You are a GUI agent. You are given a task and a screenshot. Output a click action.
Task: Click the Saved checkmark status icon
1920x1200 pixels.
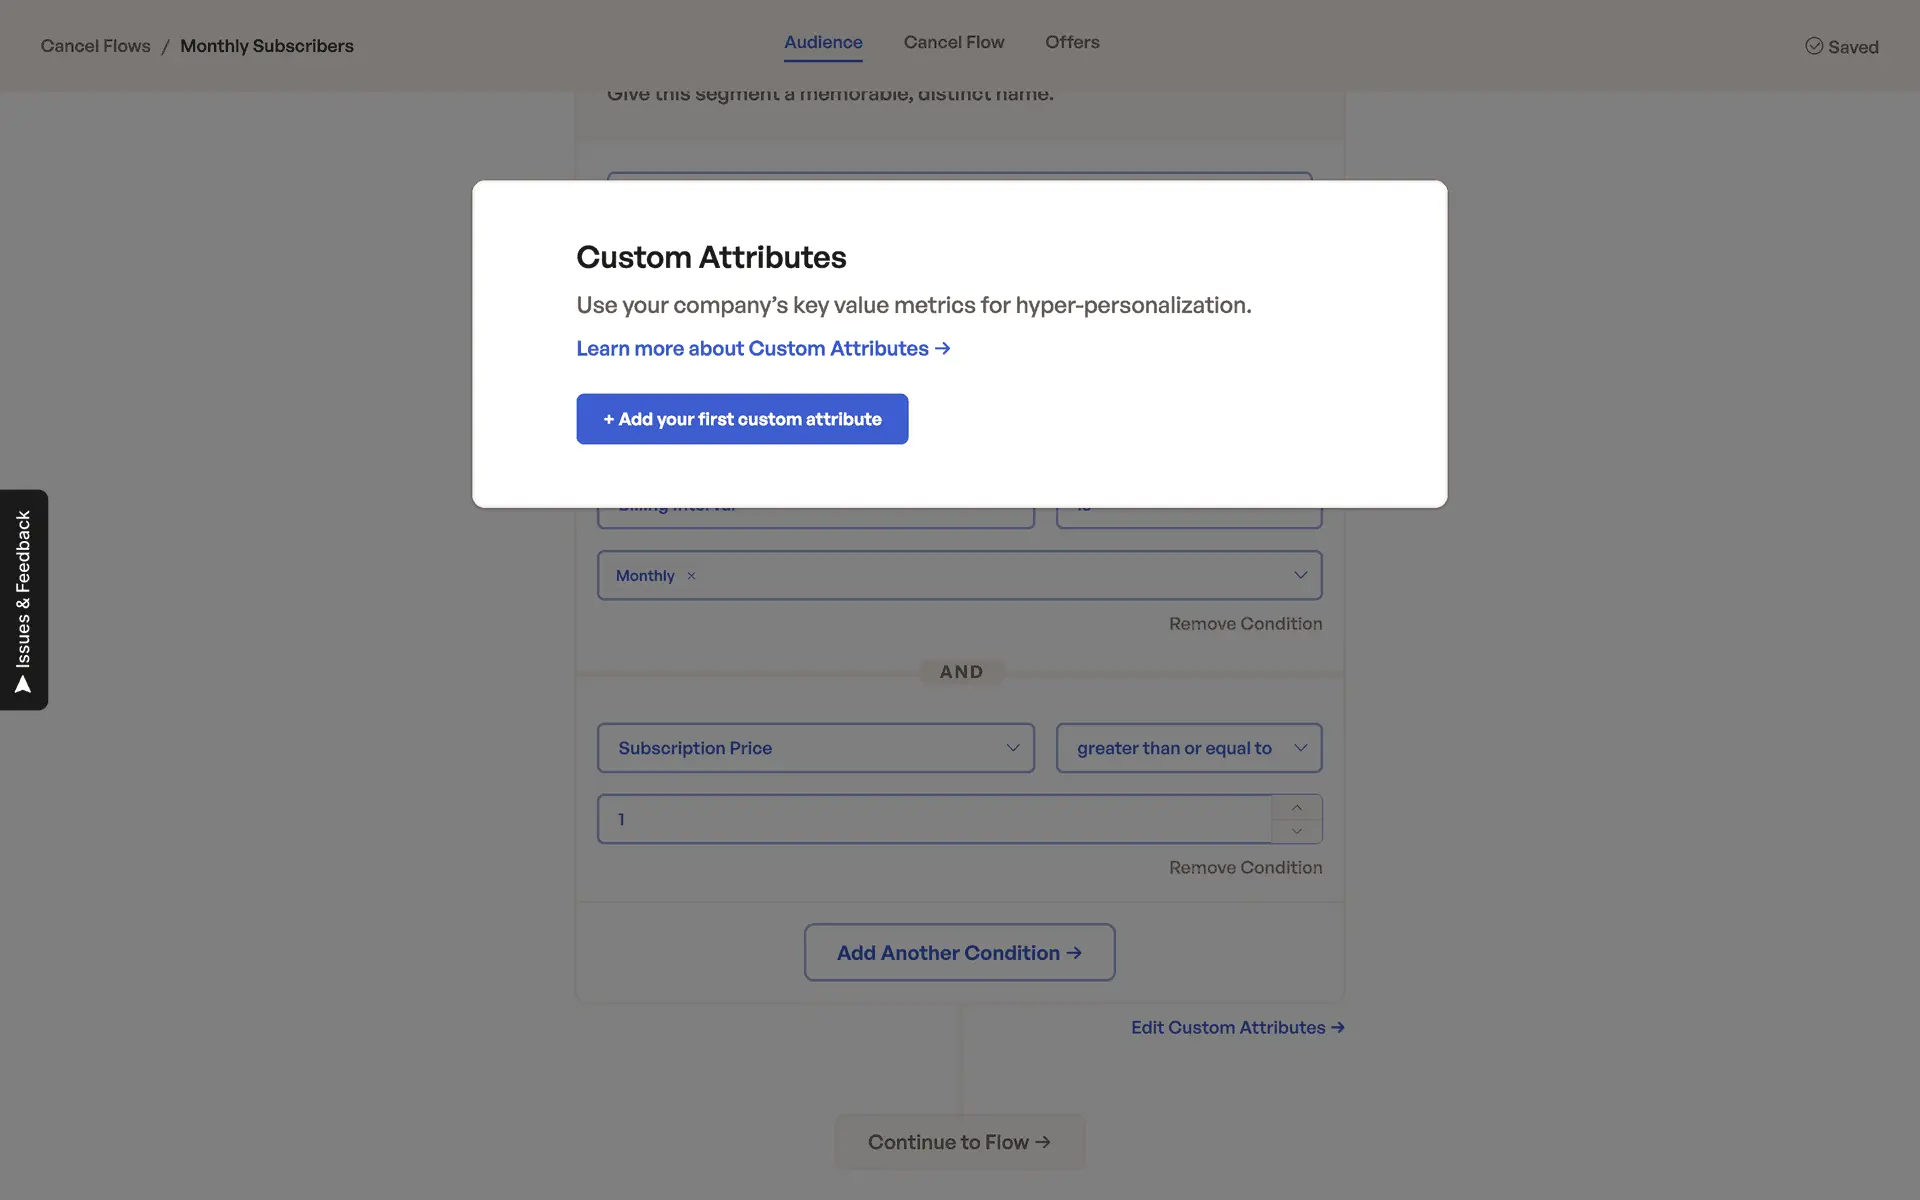(x=1814, y=46)
